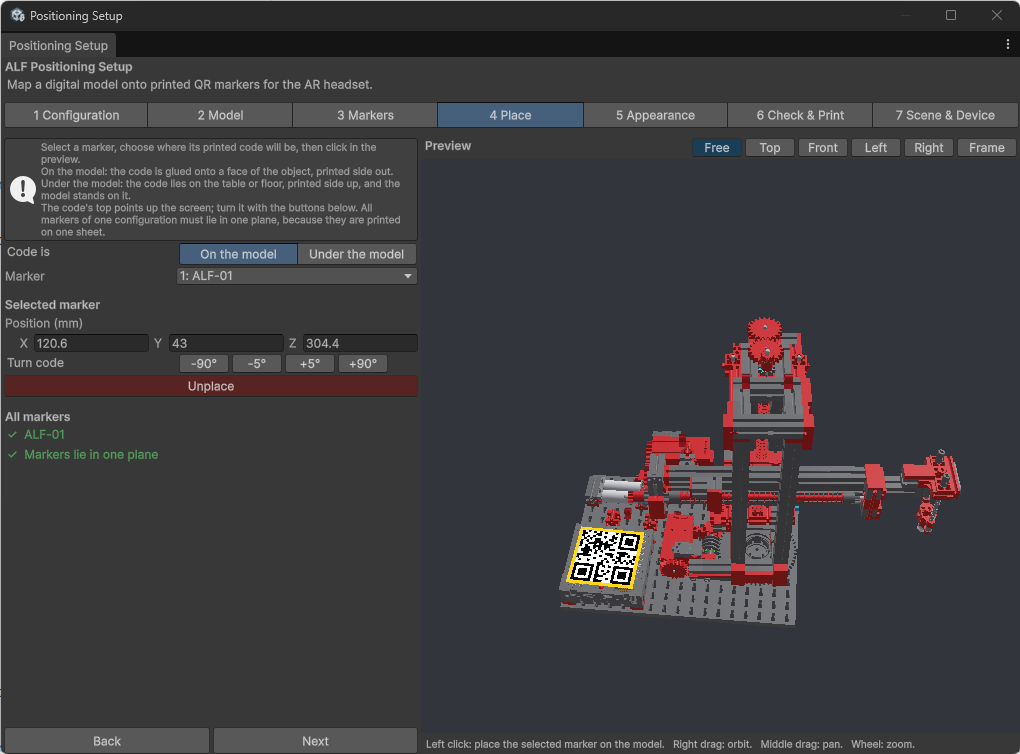The image size is (1020, 754).
Task: Click the Unity icon in the title bar
Action: point(18,15)
